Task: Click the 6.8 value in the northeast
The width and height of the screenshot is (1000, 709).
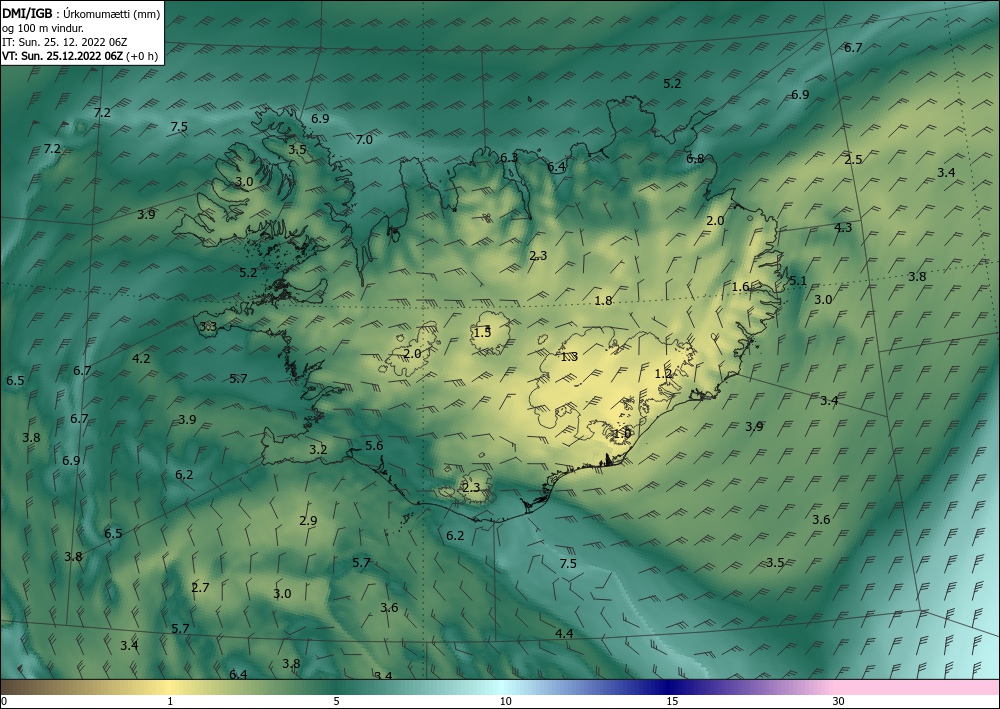Action: [695, 159]
